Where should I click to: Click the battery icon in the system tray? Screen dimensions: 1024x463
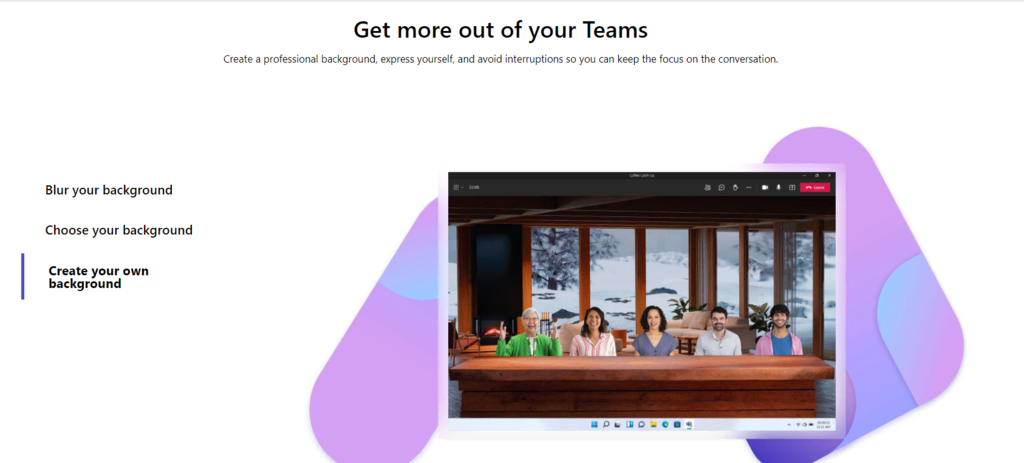point(811,424)
